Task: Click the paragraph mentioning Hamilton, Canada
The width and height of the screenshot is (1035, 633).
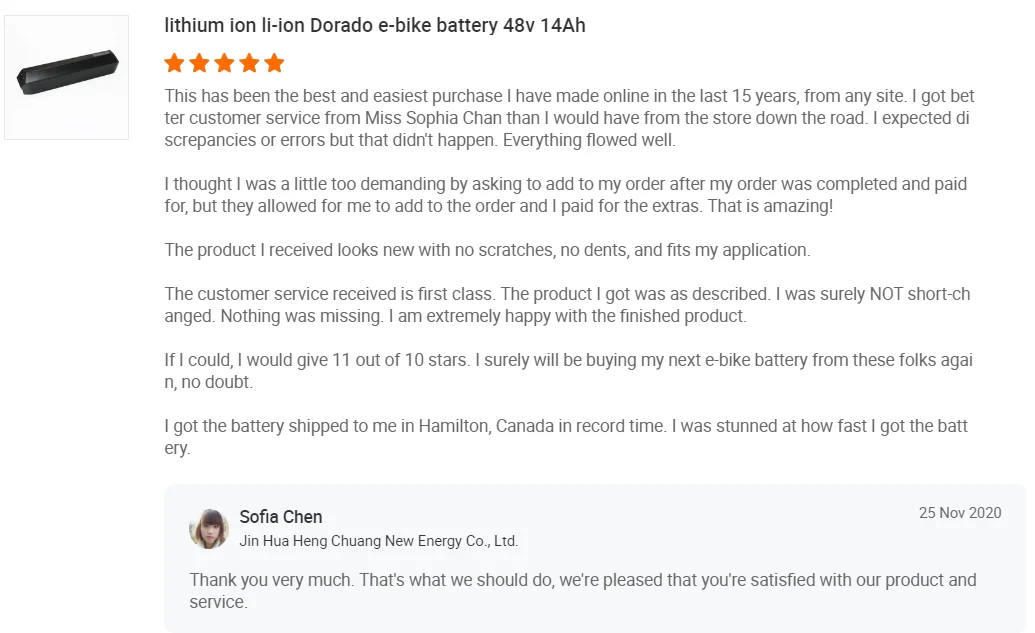Action: tap(566, 437)
